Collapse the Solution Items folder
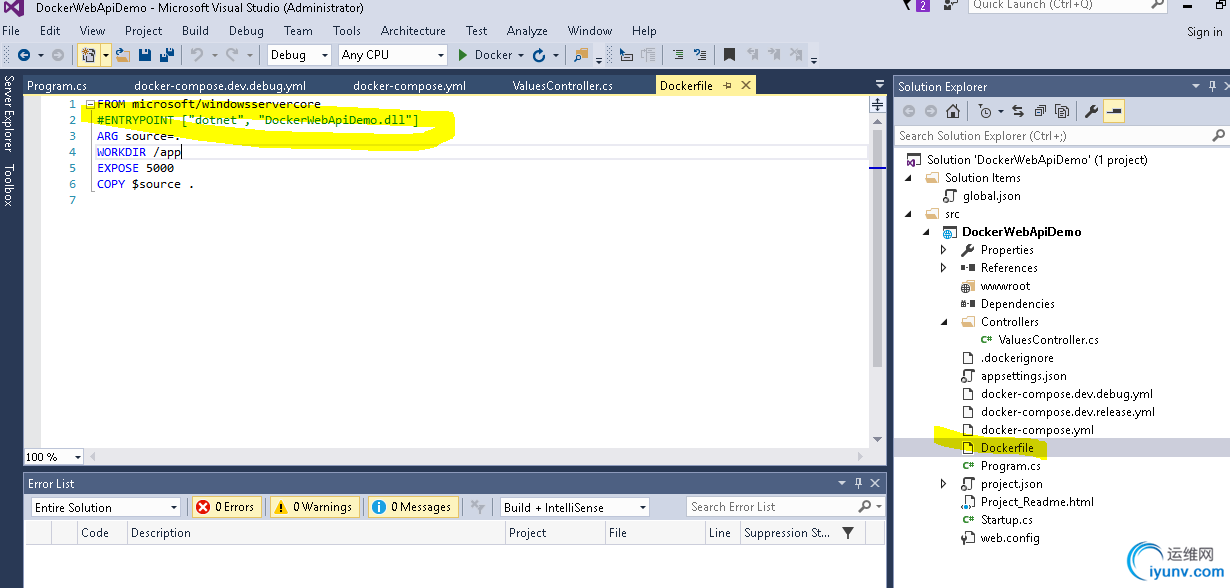 coord(908,178)
